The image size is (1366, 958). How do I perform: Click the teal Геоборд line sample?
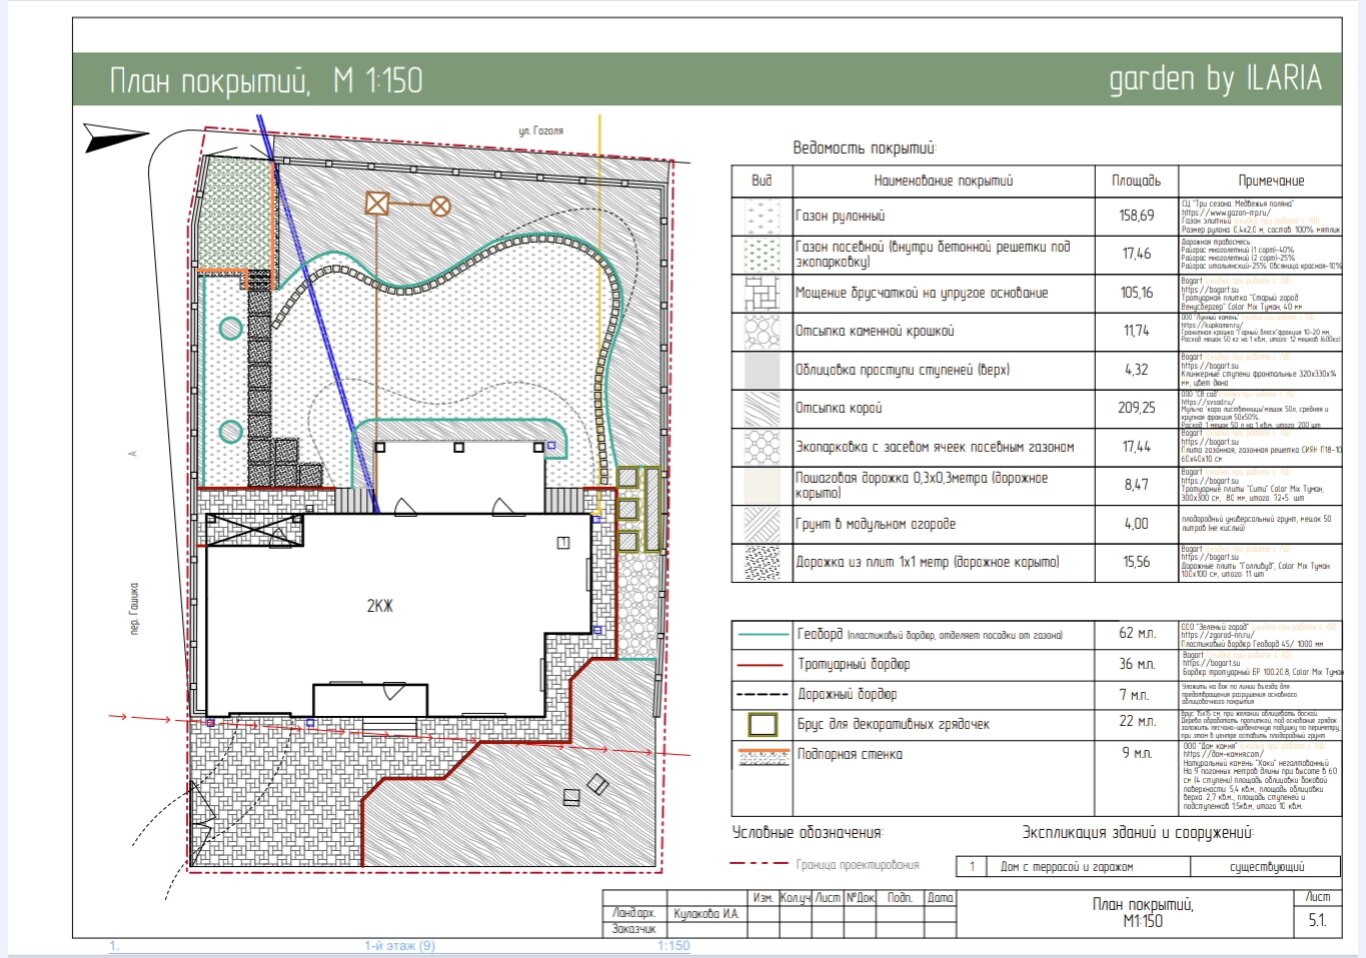763,634
